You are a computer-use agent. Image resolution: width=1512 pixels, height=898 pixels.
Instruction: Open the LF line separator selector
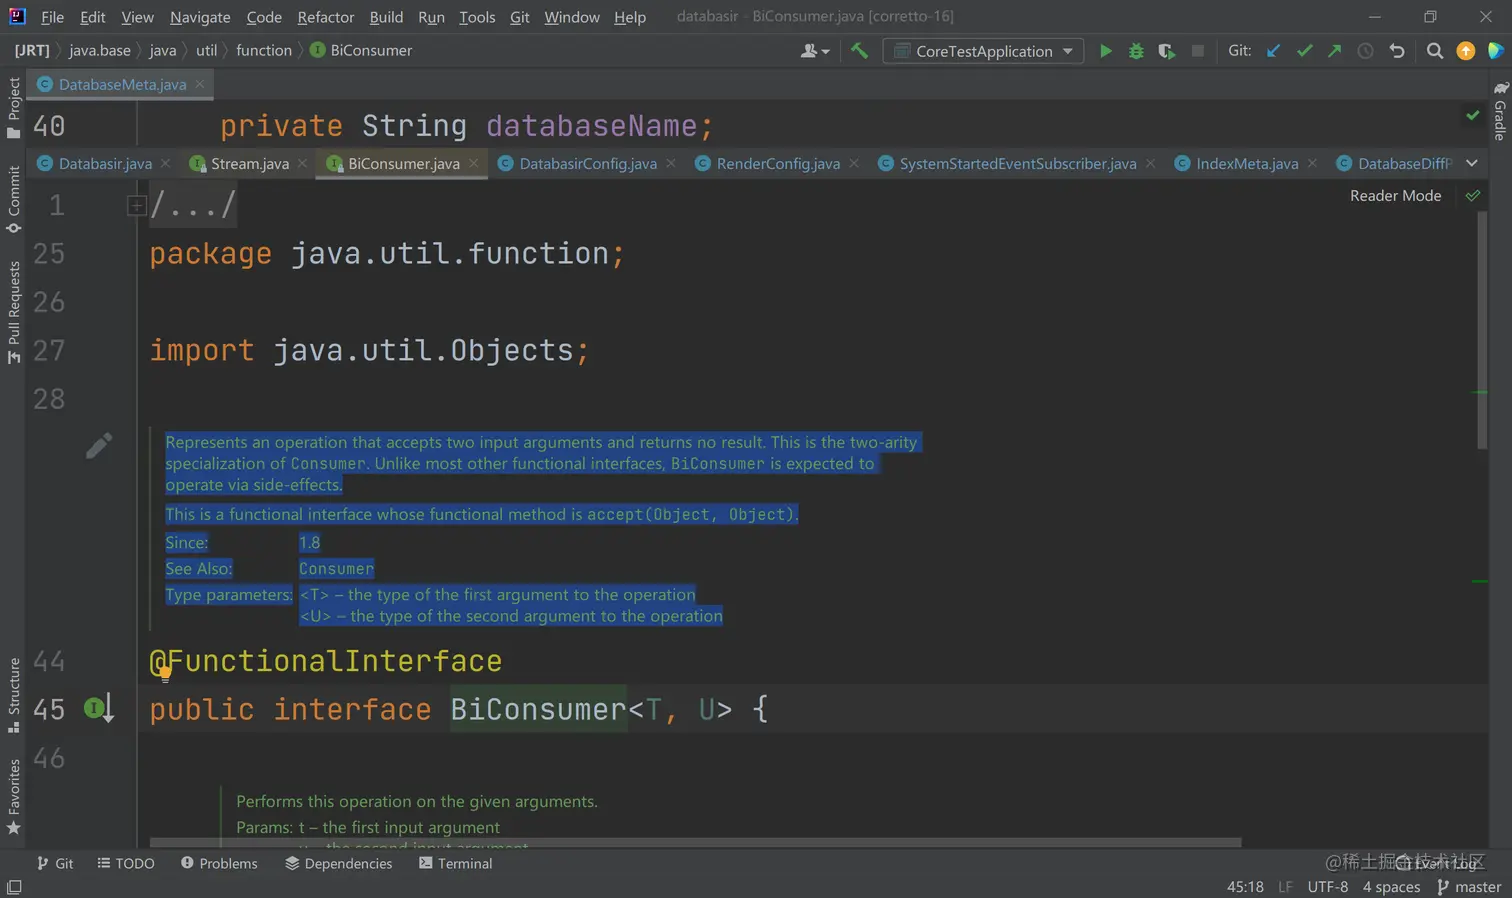tap(1285, 887)
